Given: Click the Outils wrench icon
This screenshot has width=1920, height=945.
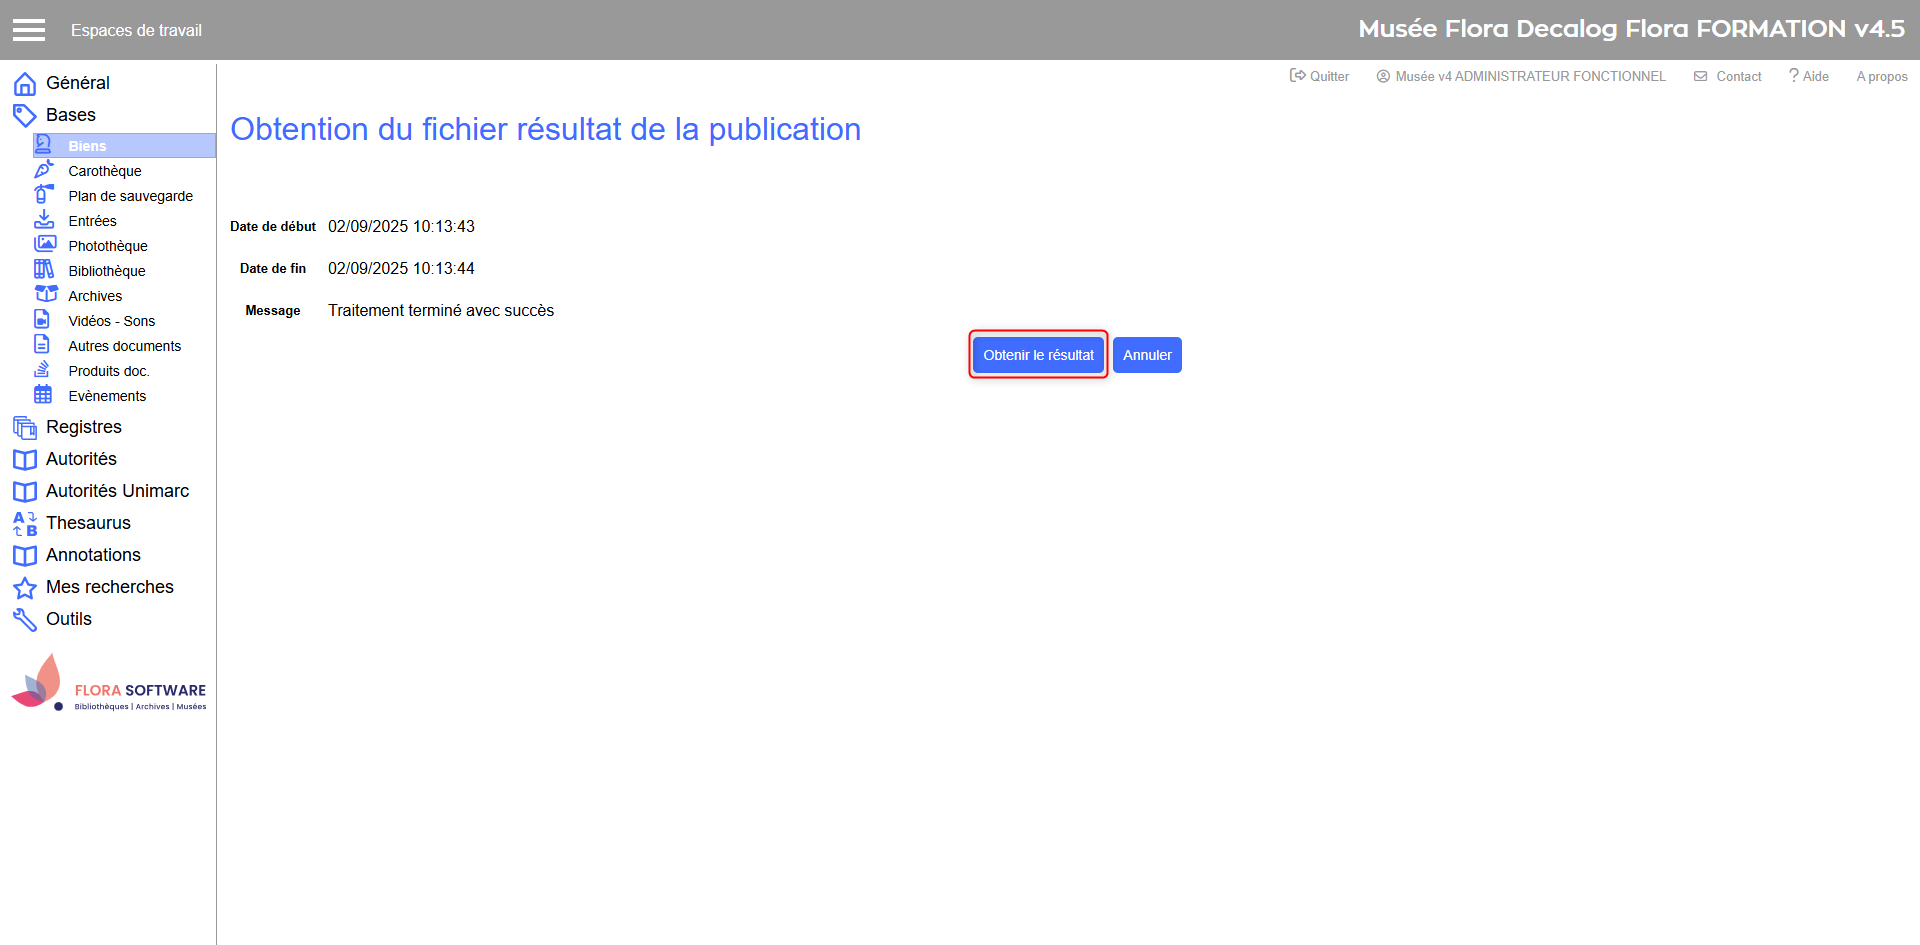Looking at the screenshot, I should [25, 620].
